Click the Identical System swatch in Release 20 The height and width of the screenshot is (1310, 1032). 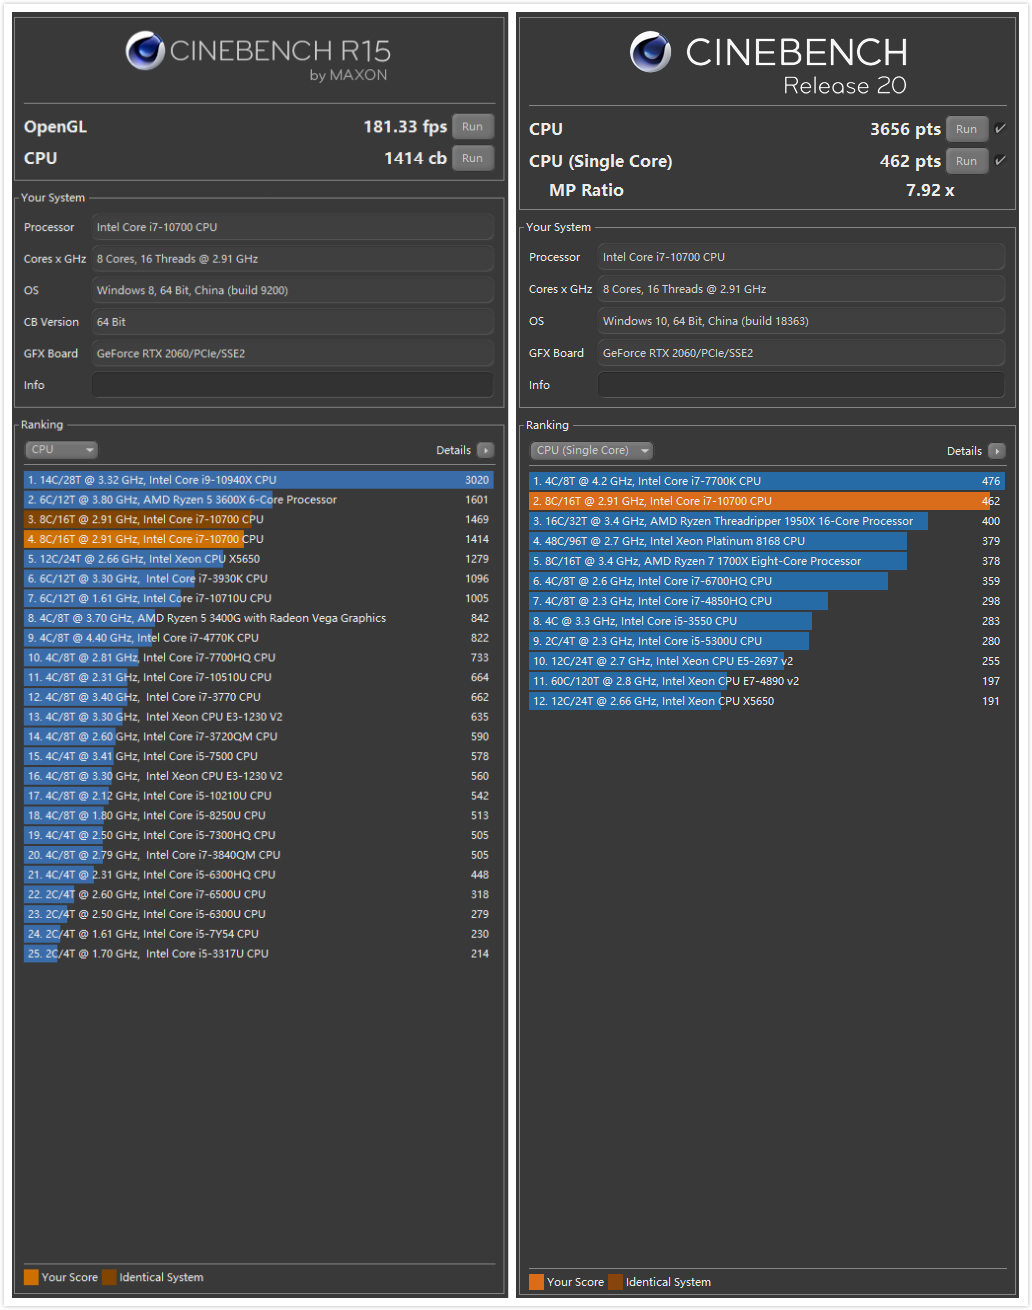[616, 1282]
